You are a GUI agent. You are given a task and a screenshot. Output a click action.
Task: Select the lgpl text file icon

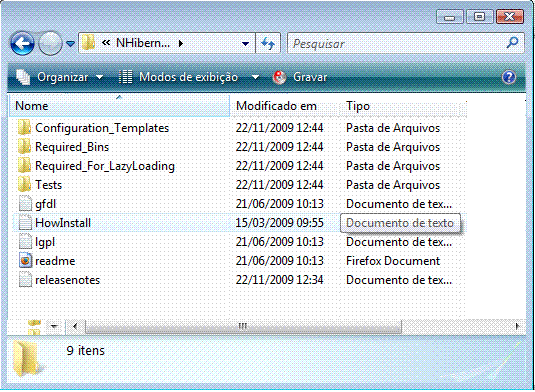[x=25, y=242]
